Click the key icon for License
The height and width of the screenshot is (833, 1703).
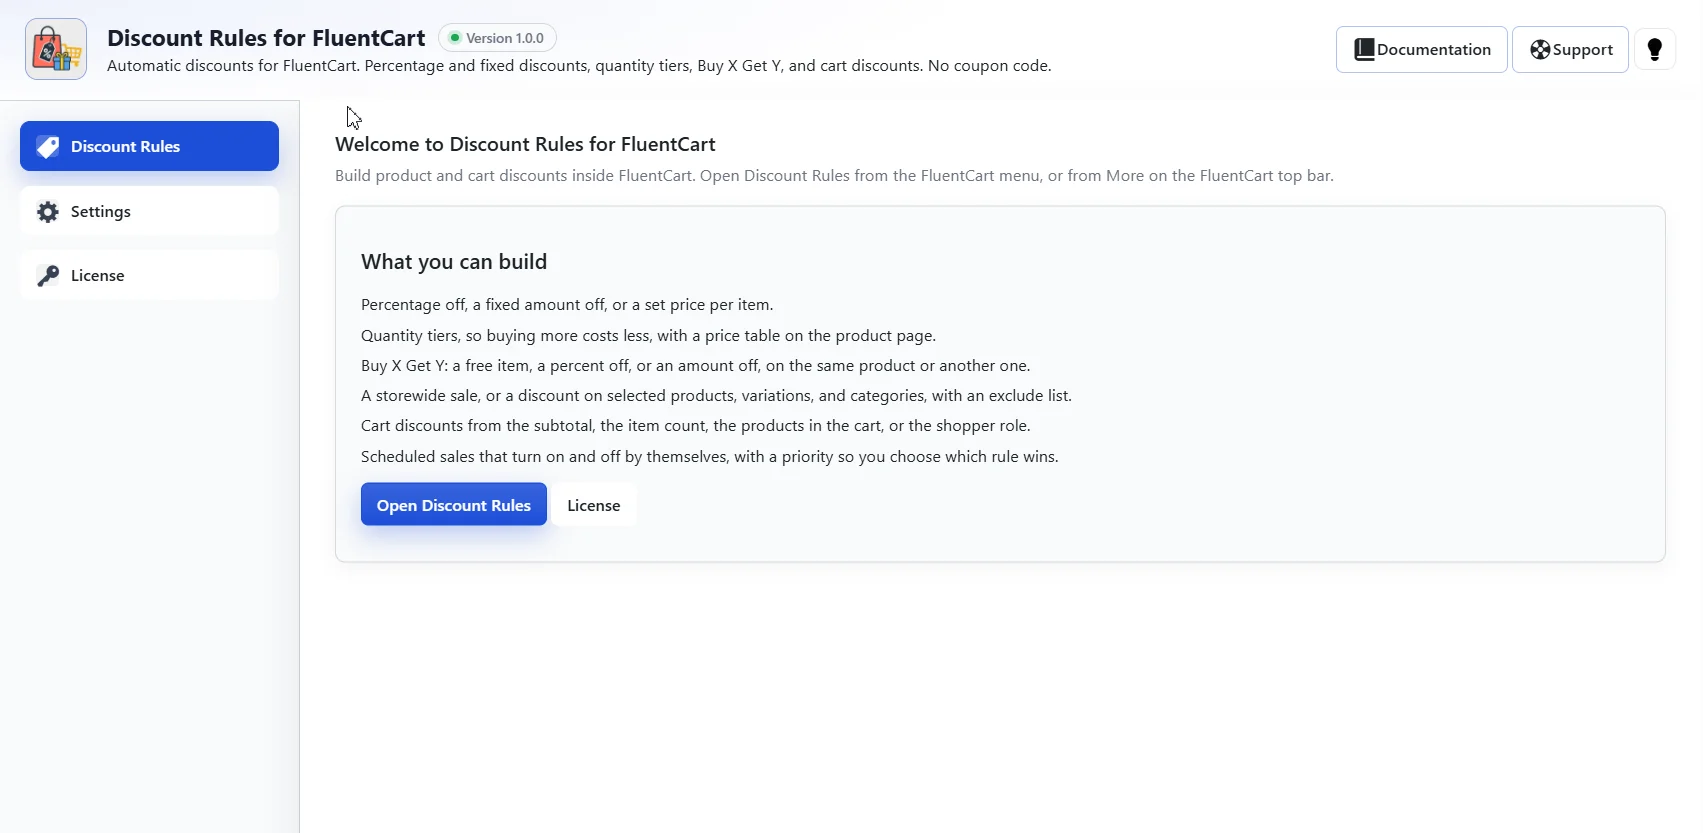pyautogui.click(x=48, y=276)
